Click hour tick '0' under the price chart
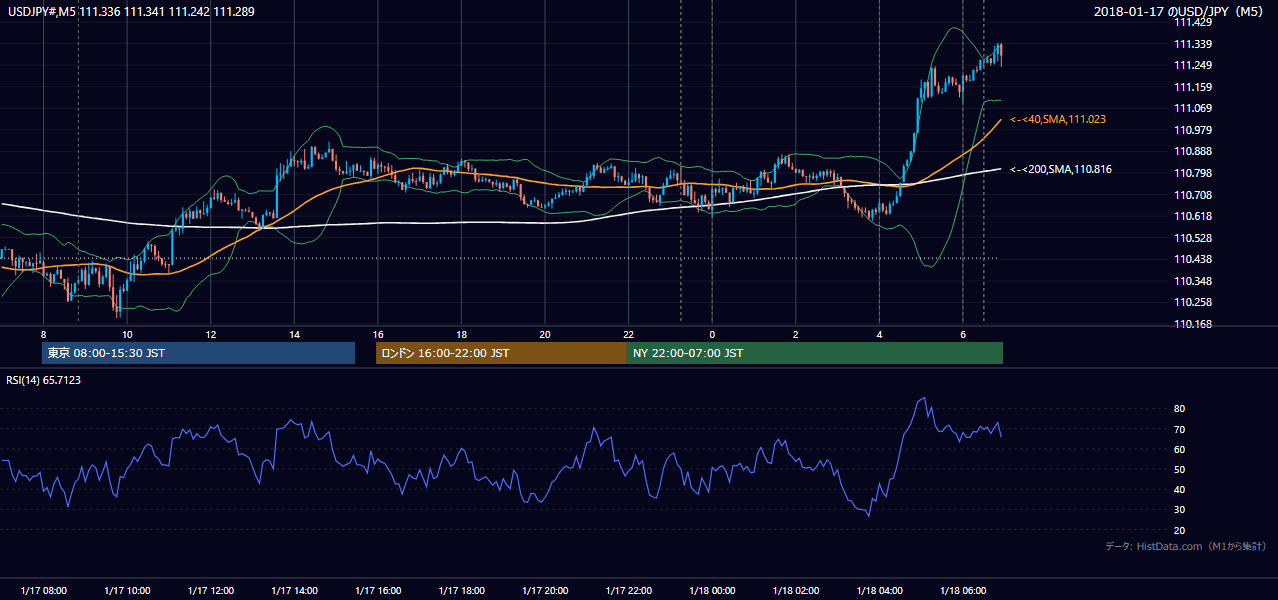This screenshot has width=1278, height=600. (x=712, y=334)
